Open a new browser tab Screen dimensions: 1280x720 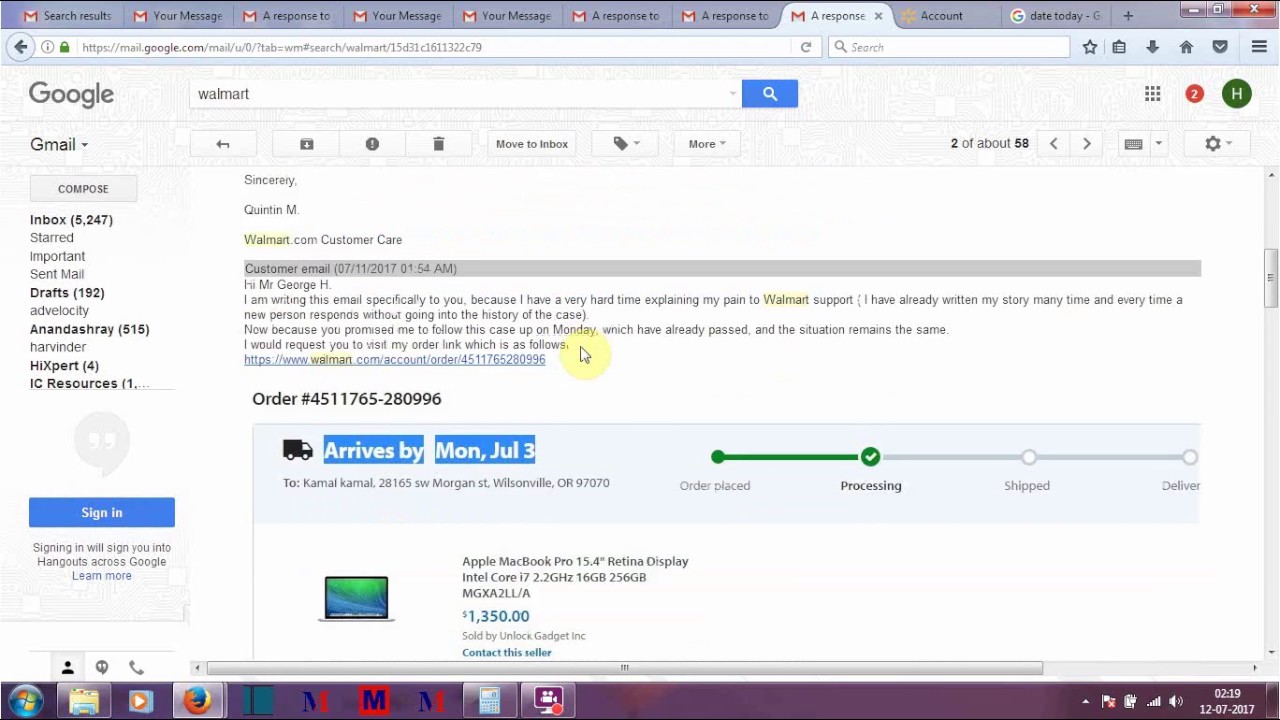coord(1128,16)
